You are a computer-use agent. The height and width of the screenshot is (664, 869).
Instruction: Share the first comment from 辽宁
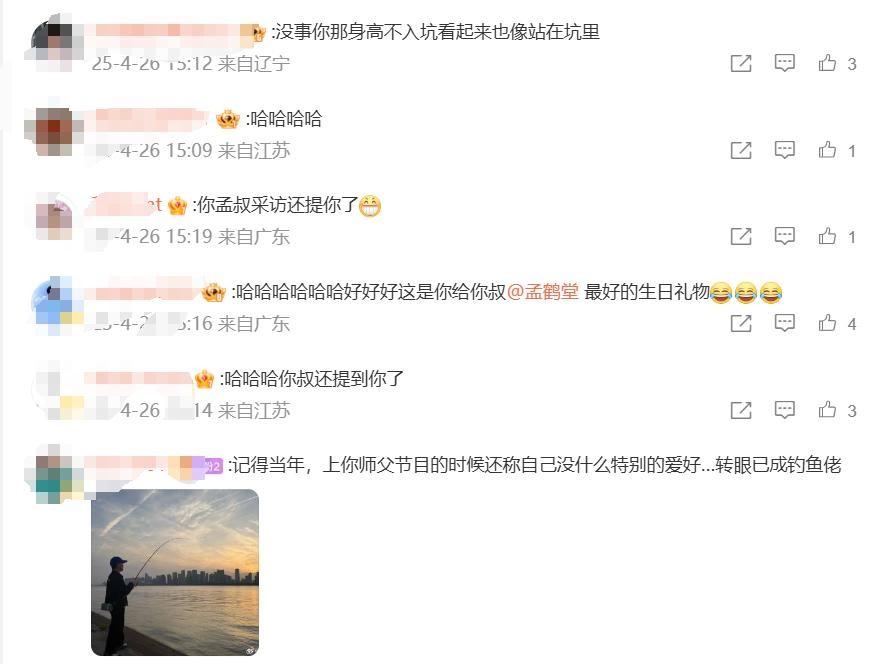[x=741, y=63]
